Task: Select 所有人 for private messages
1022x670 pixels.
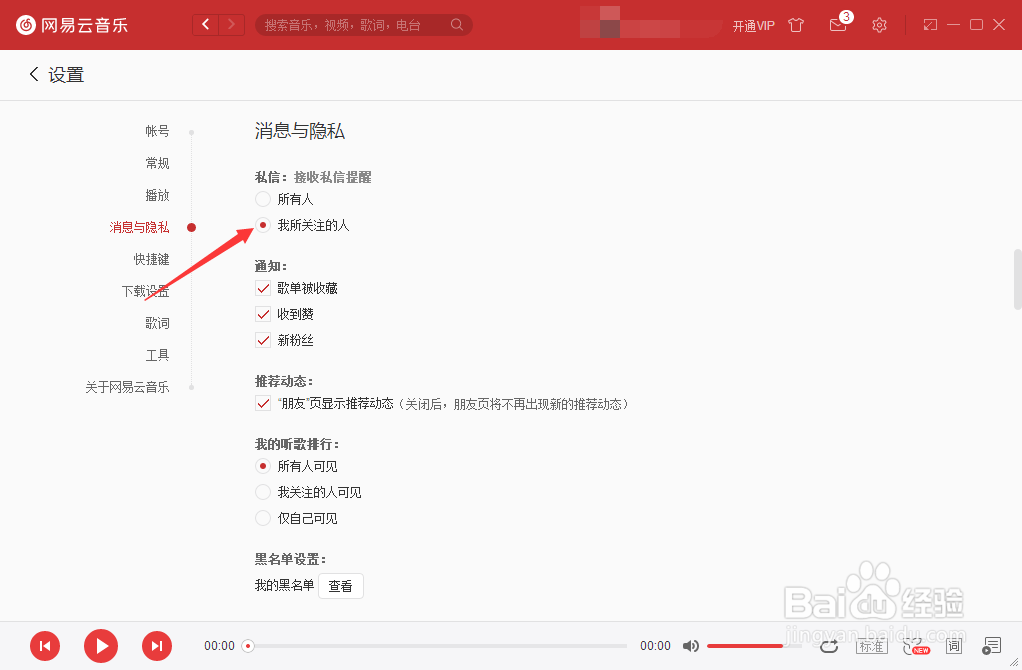Action: (263, 199)
